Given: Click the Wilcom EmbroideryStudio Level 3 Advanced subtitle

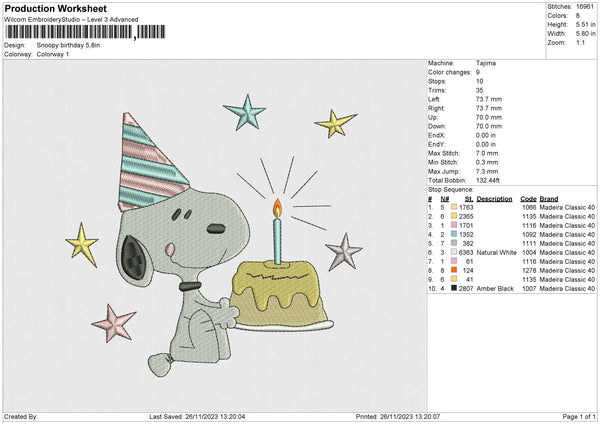Looking at the screenshot, I should [71, 20].
